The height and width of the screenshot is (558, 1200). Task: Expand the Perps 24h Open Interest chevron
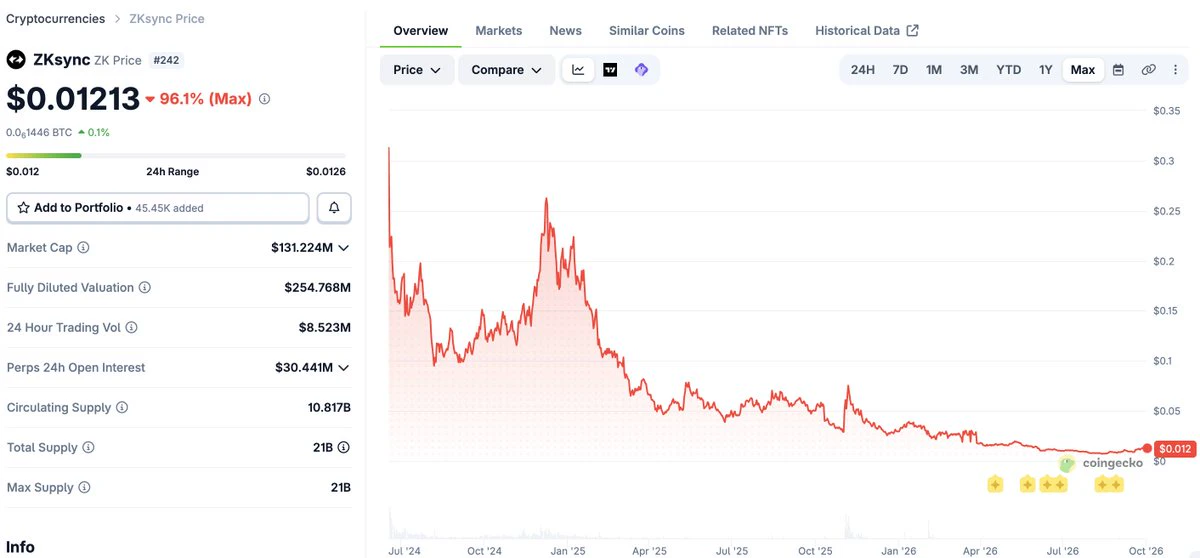[x=343, y=367]
